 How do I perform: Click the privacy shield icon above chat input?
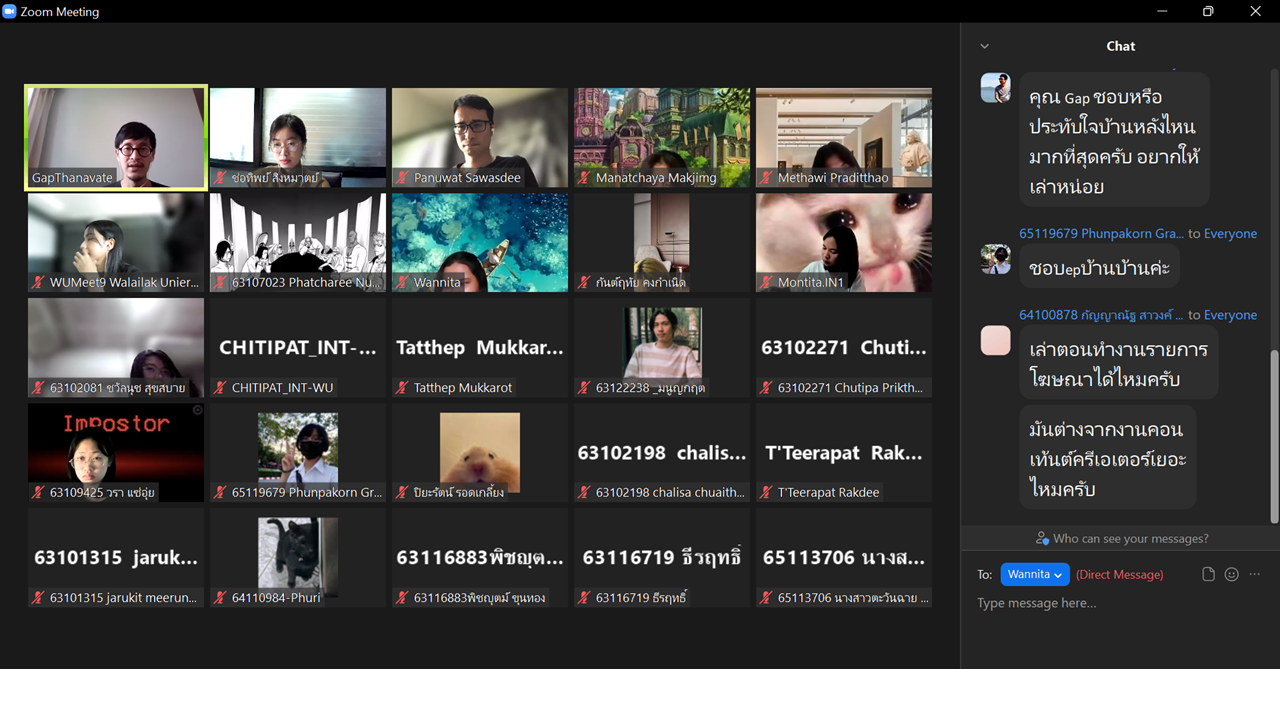pos(1042,538)
